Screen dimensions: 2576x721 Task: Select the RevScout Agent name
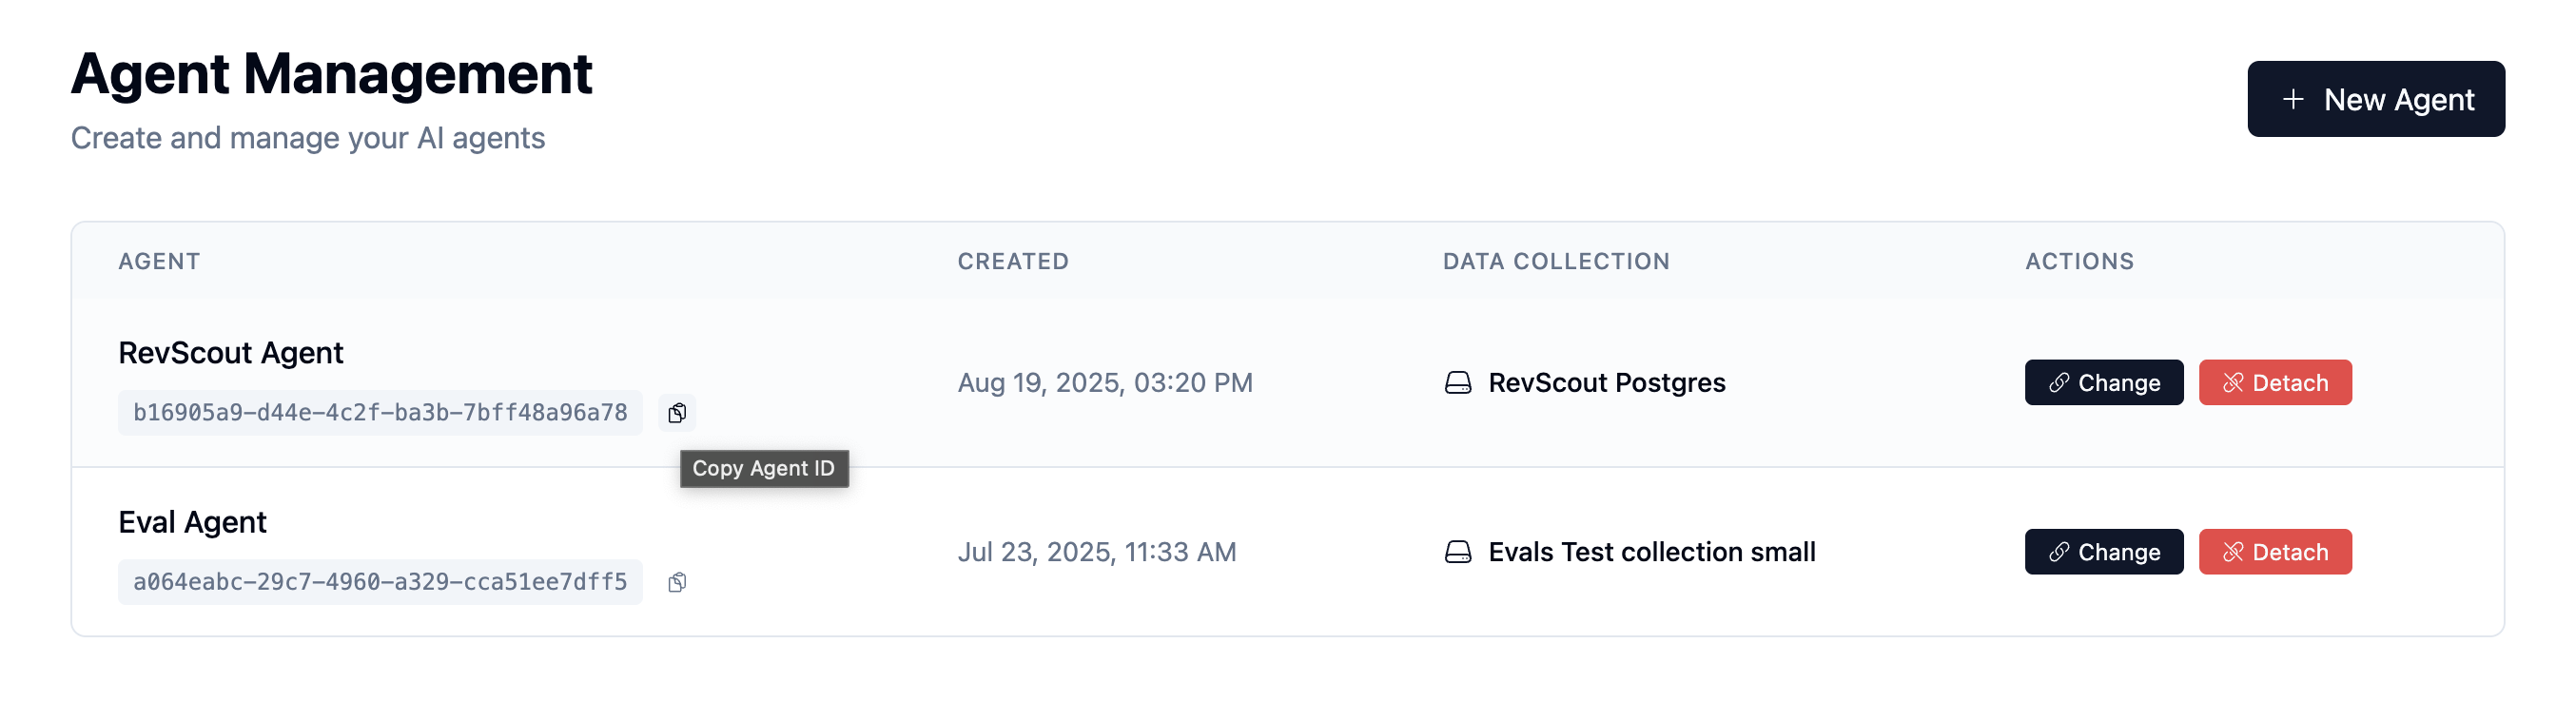pyautogui.click(x=230, y=353)
